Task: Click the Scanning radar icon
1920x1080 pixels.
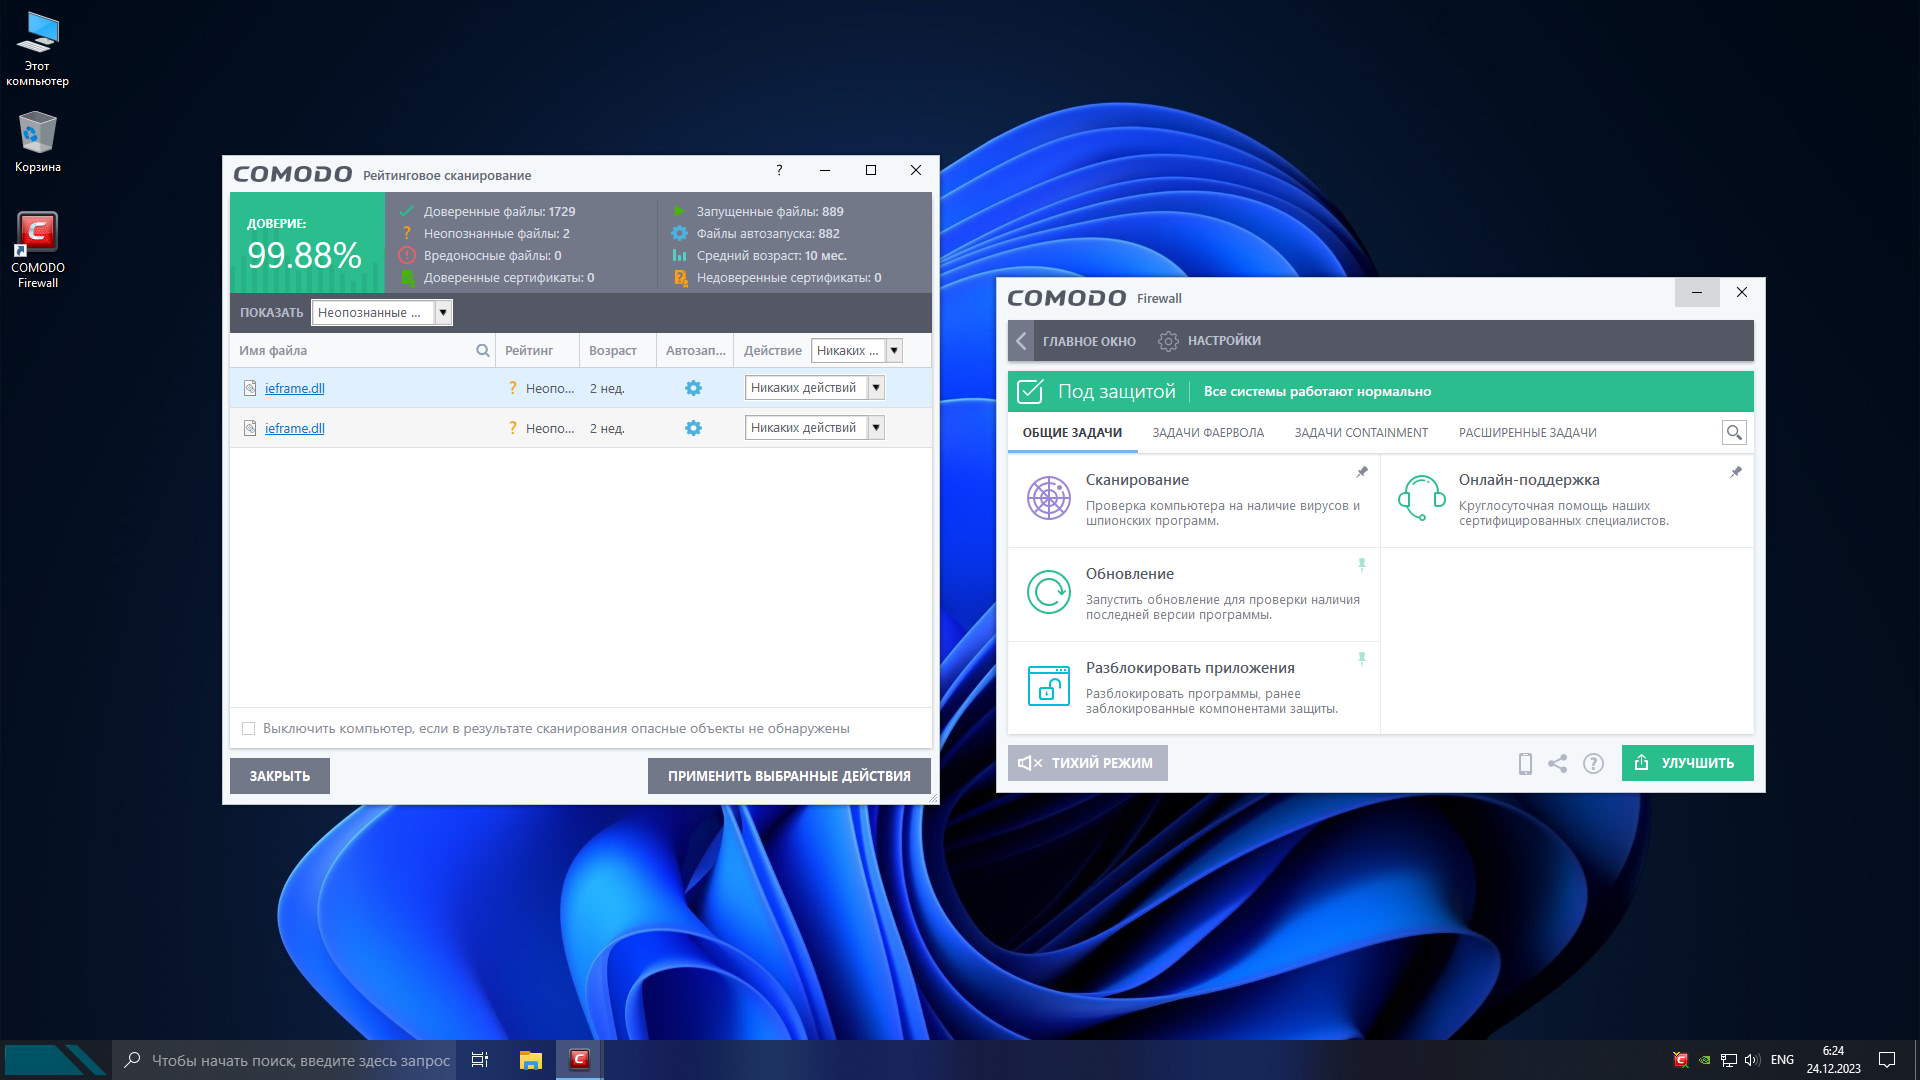Action: 1048,498
